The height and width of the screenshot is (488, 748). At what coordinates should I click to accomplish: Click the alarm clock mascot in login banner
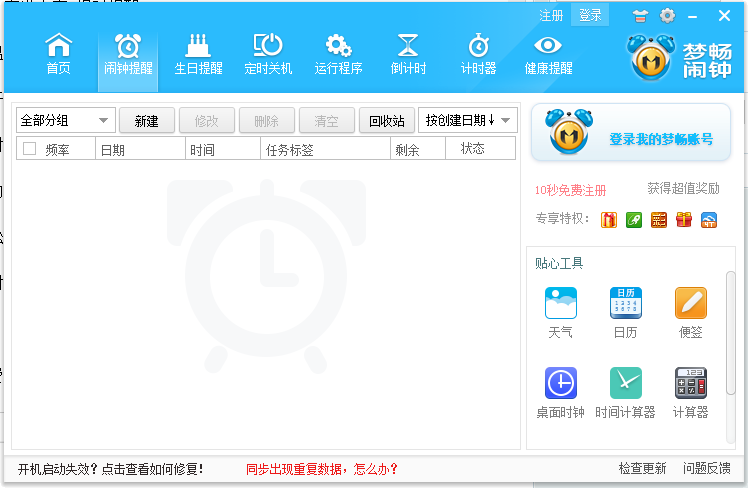pyautogui.click(x=569, y=131)
